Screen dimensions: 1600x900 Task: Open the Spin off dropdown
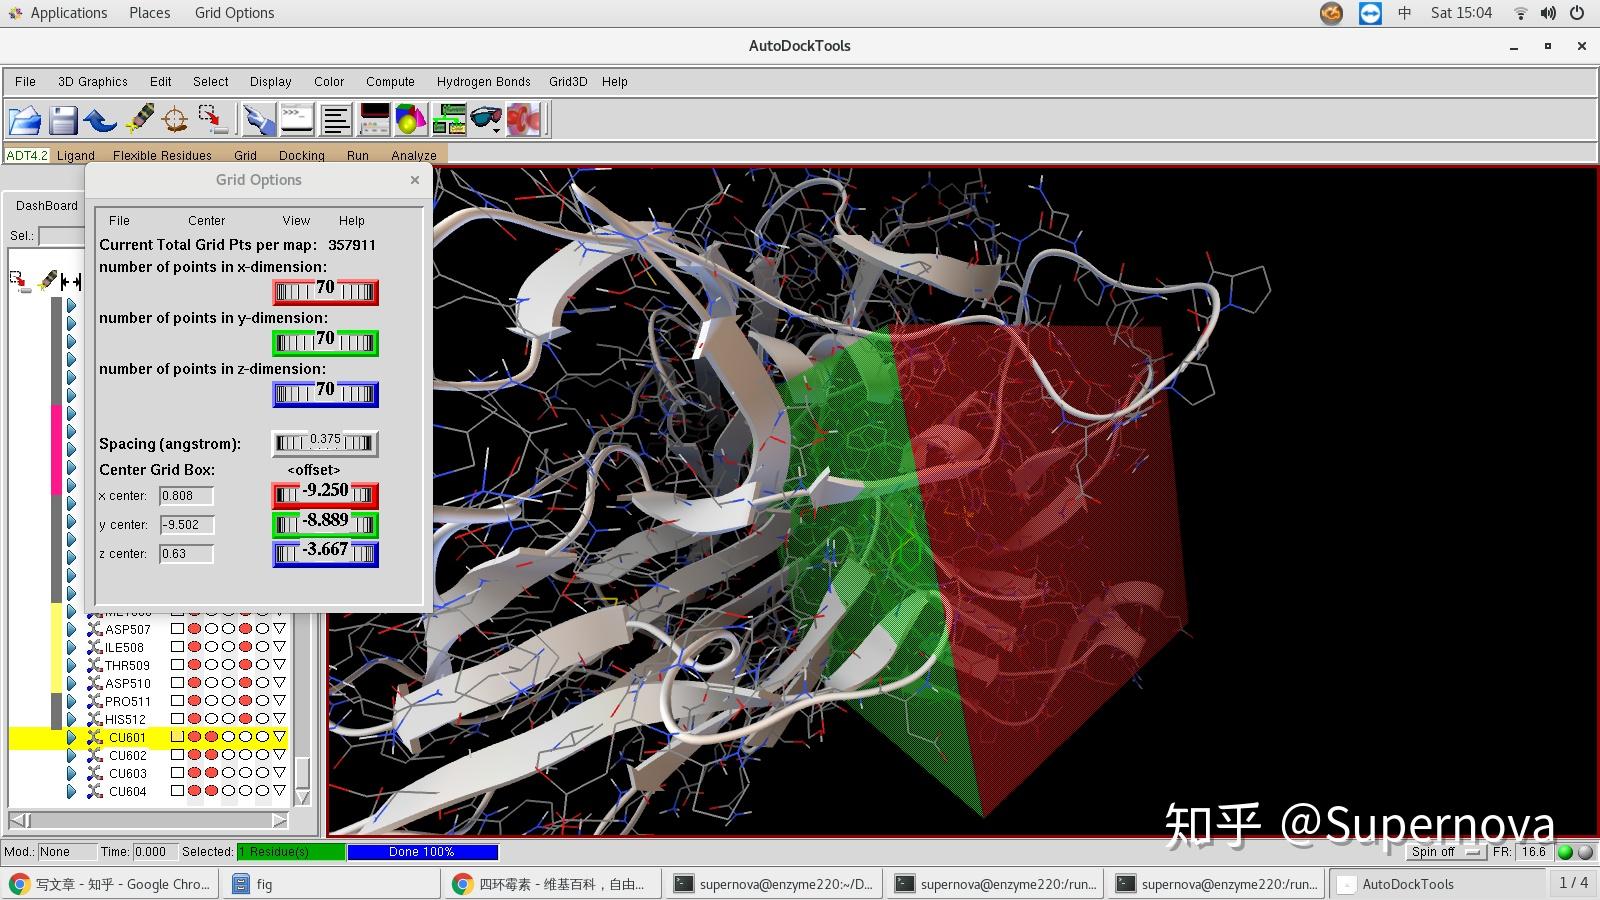point(1445,852)
